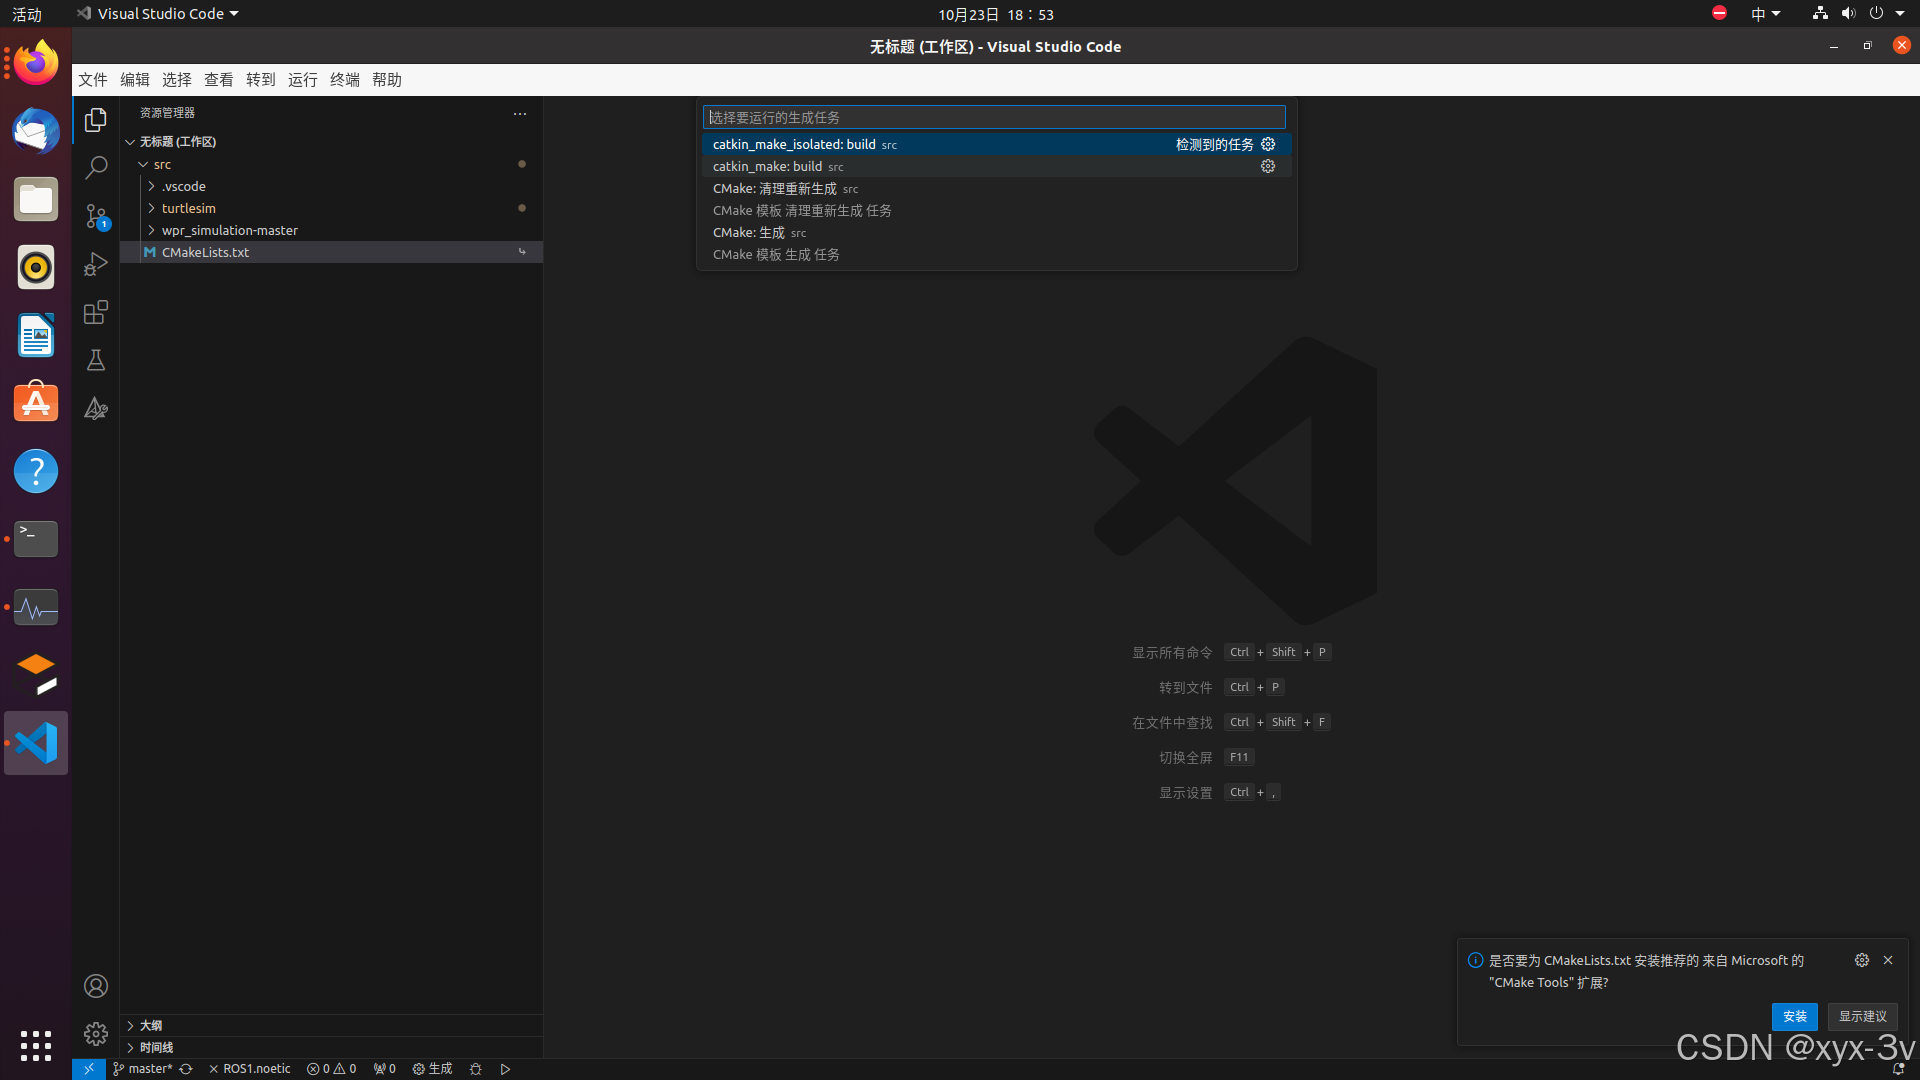Viewport: 1920px width, 1080px height.
Task: Click the gear for catkin_make_isolated task
Action: pos(1268,144)
